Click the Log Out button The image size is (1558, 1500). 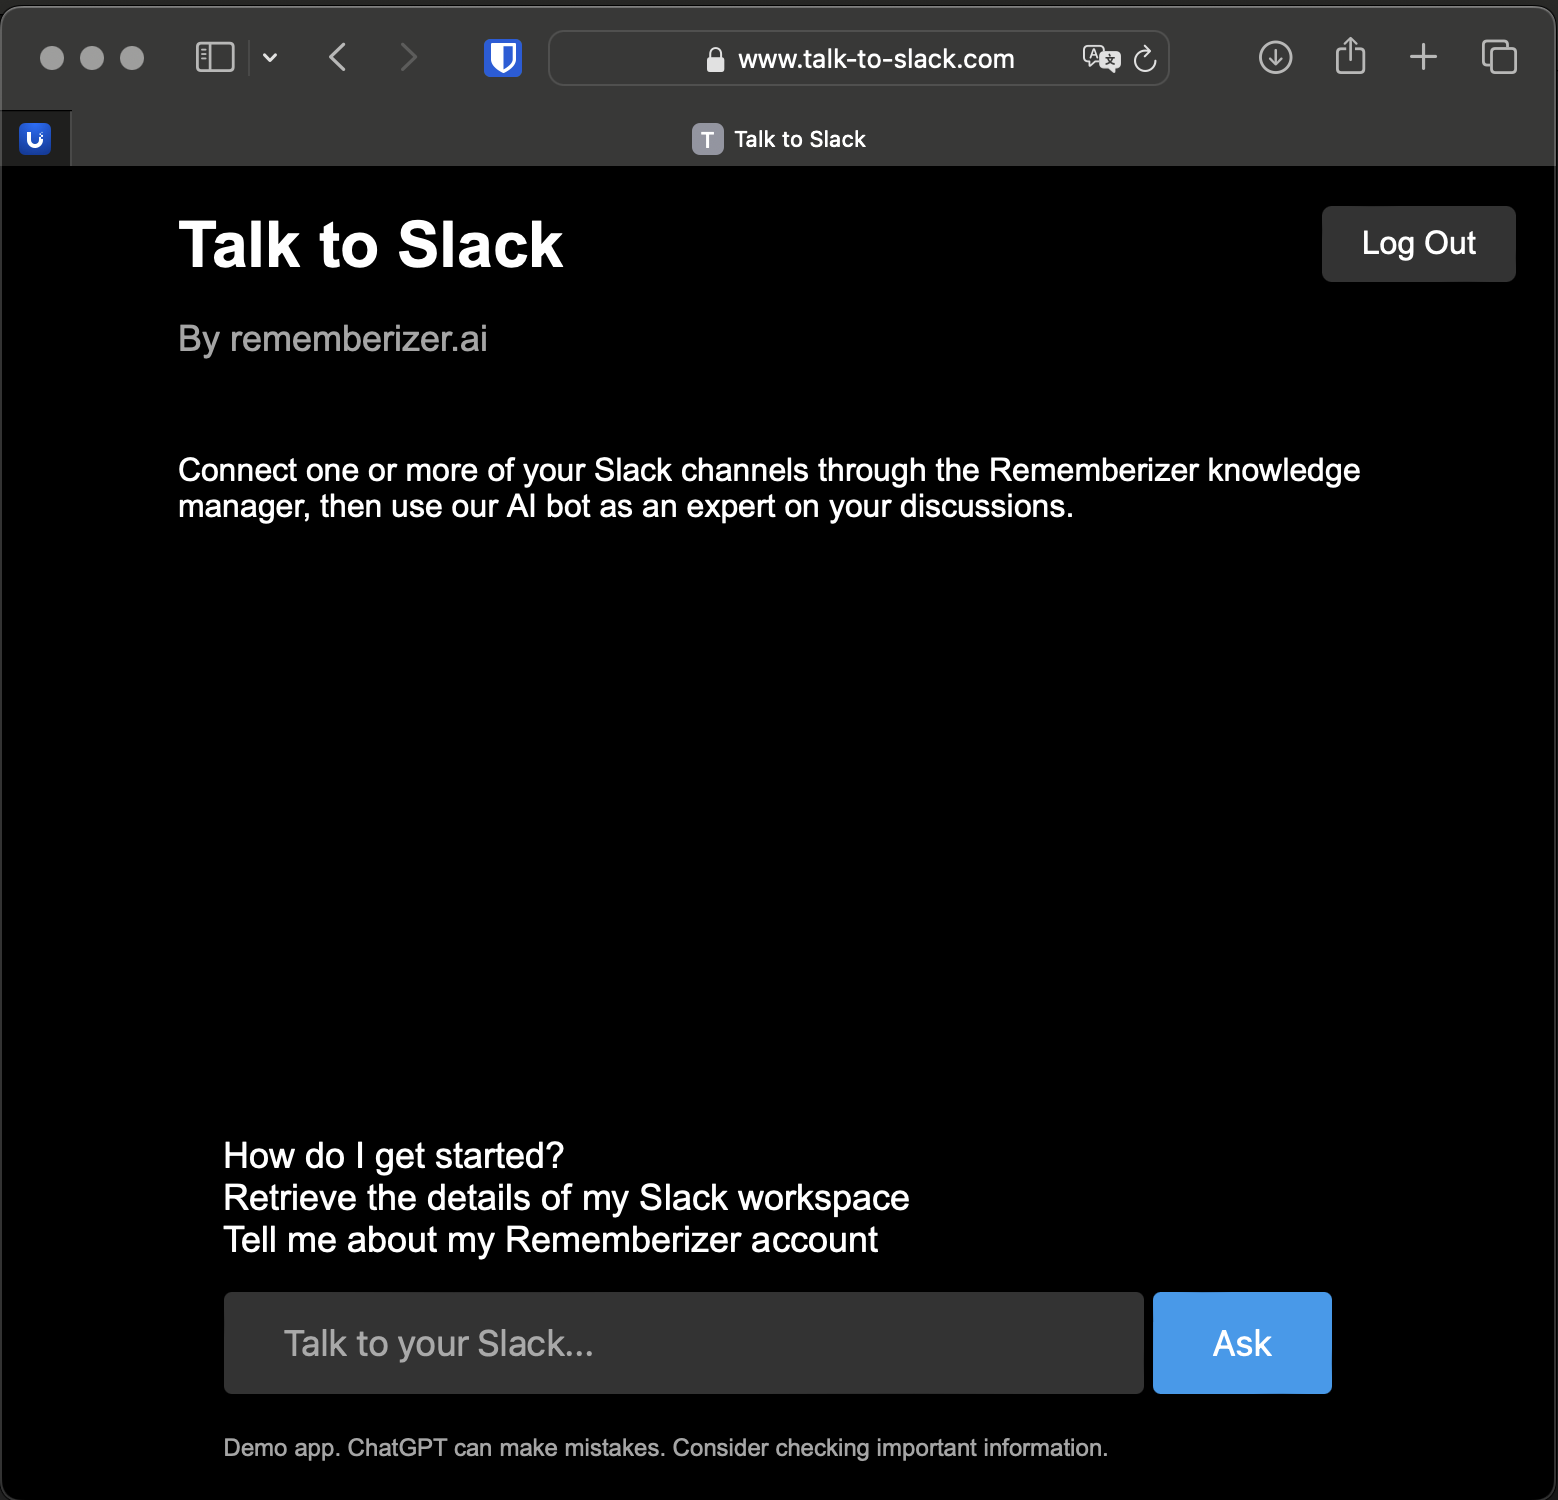click(1418, 243)
